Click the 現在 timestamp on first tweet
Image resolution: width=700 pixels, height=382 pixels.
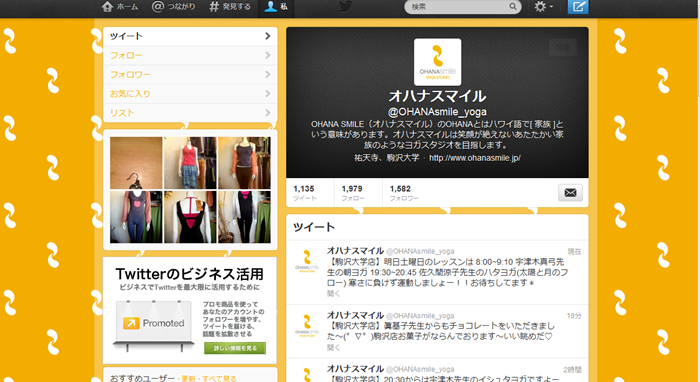[574, 252]
